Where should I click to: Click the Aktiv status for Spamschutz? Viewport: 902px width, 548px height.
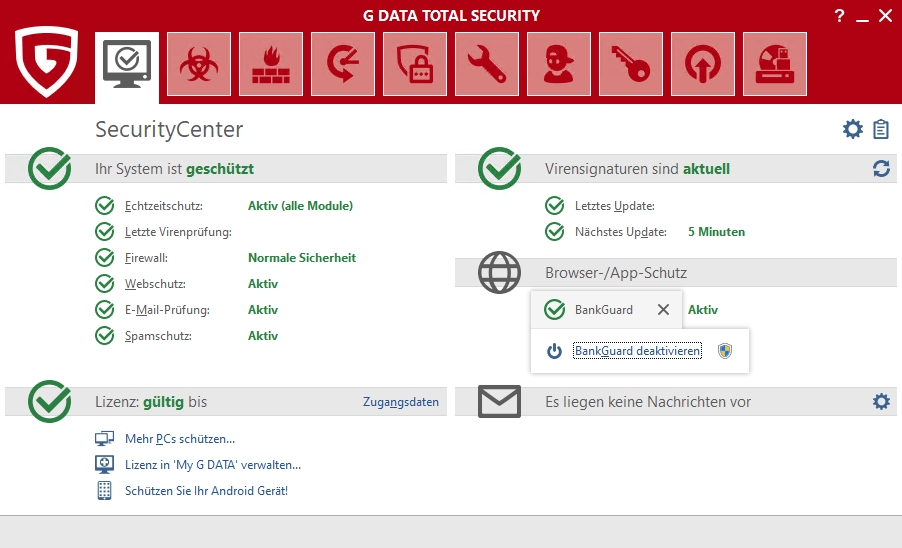[263, 335]
